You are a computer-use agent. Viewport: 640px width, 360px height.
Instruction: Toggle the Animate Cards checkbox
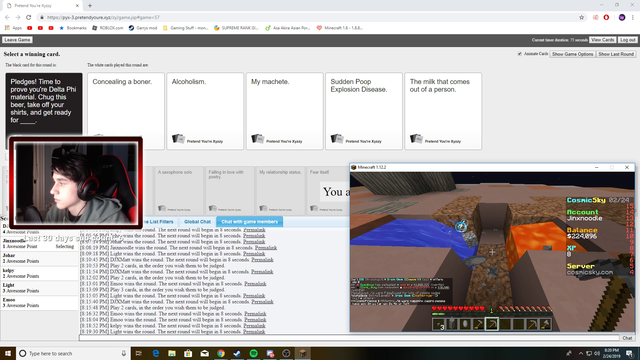tap(520, 54)
